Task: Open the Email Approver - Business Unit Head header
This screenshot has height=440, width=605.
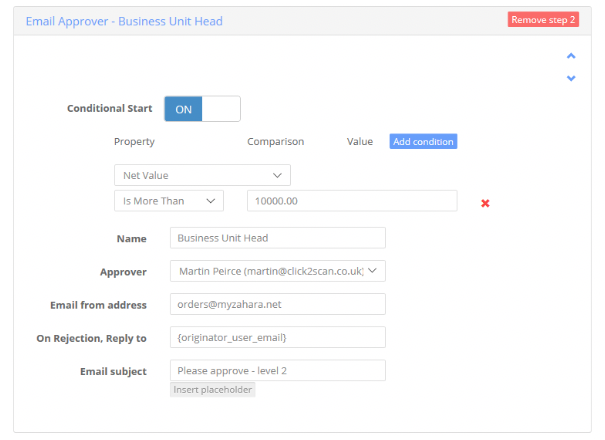Action: pos(124,21)
